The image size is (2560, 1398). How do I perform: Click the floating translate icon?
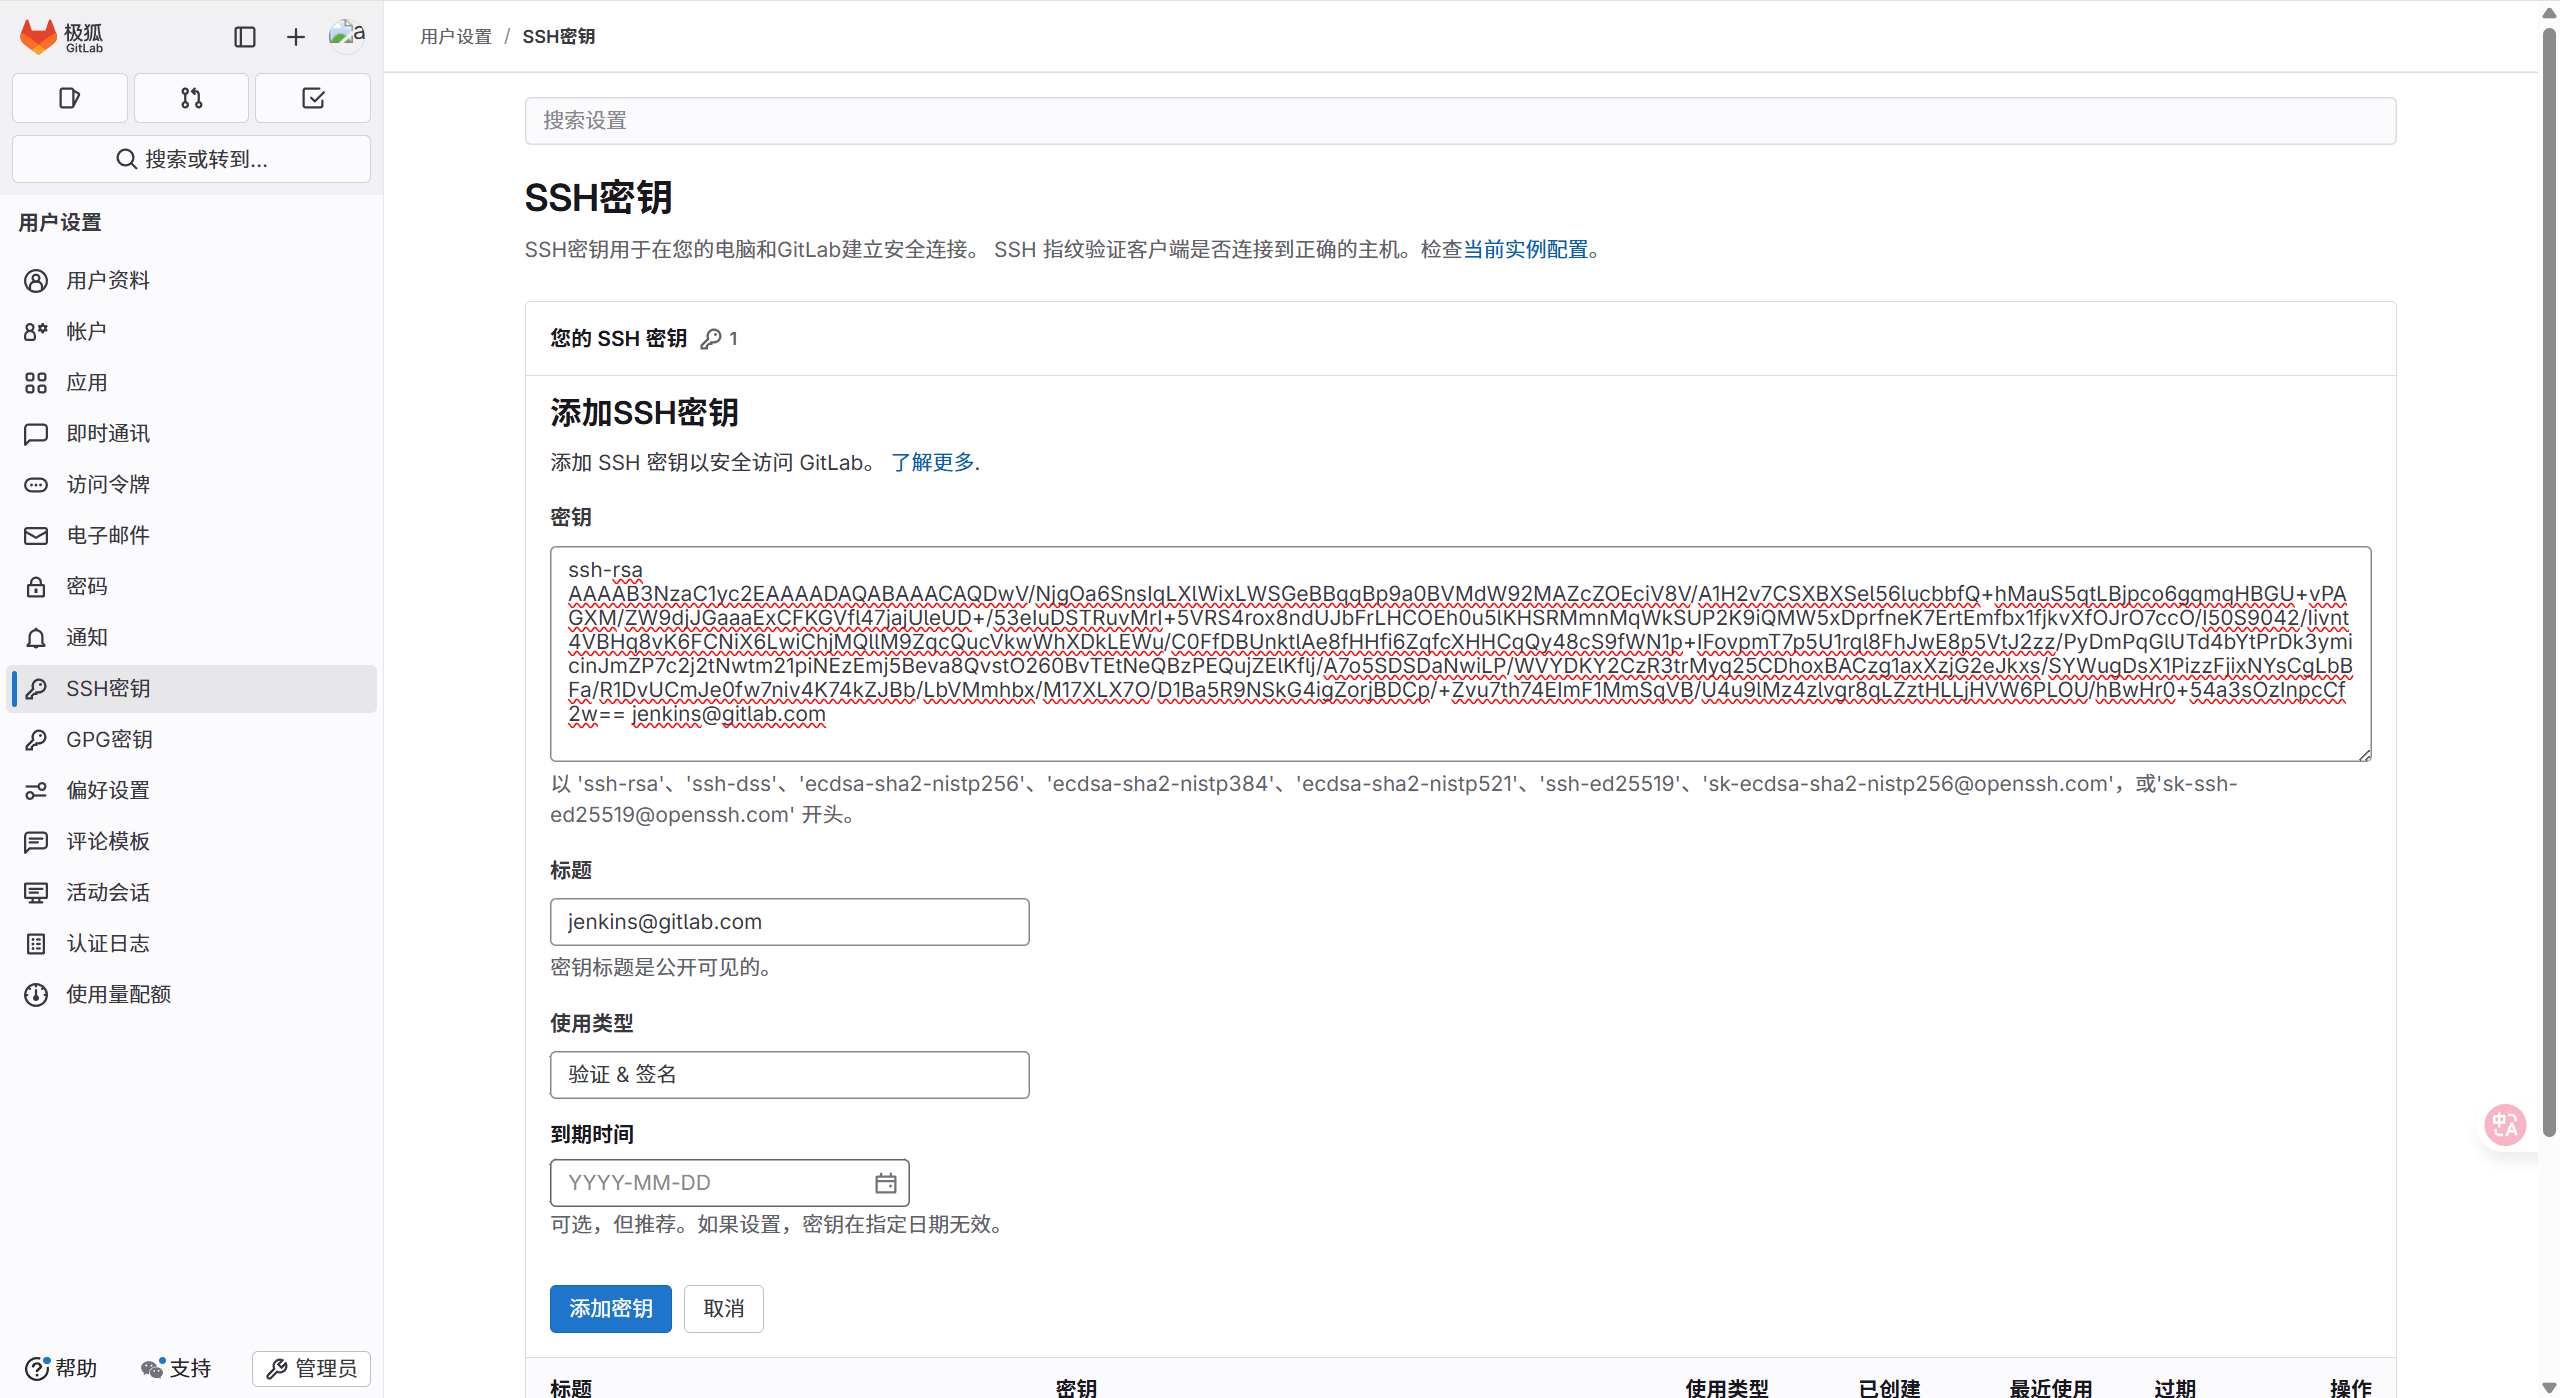[2505, 1125]
